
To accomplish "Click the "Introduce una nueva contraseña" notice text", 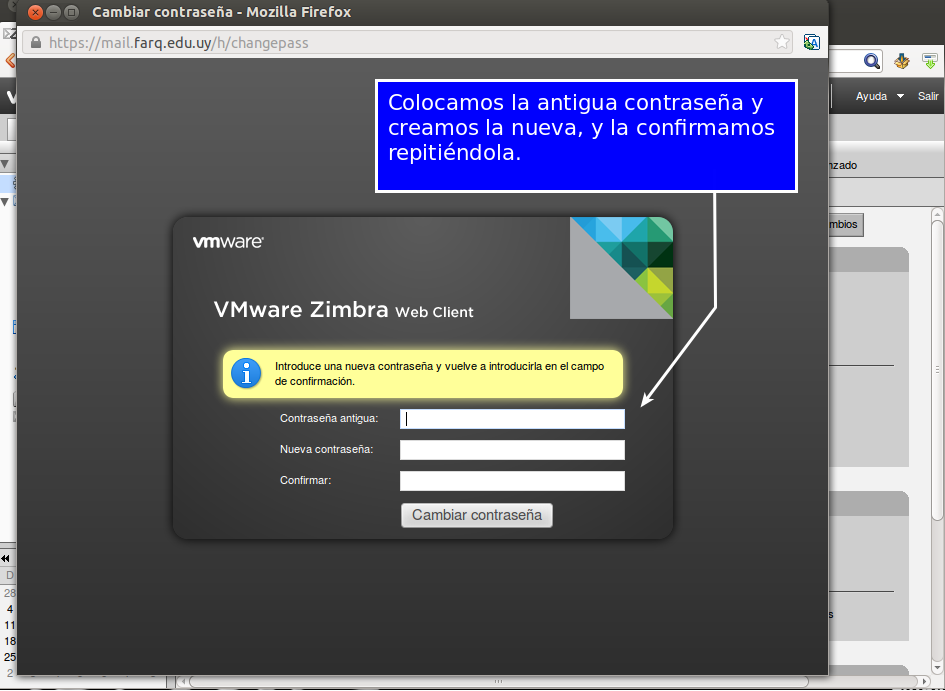I will click(439, 374).
